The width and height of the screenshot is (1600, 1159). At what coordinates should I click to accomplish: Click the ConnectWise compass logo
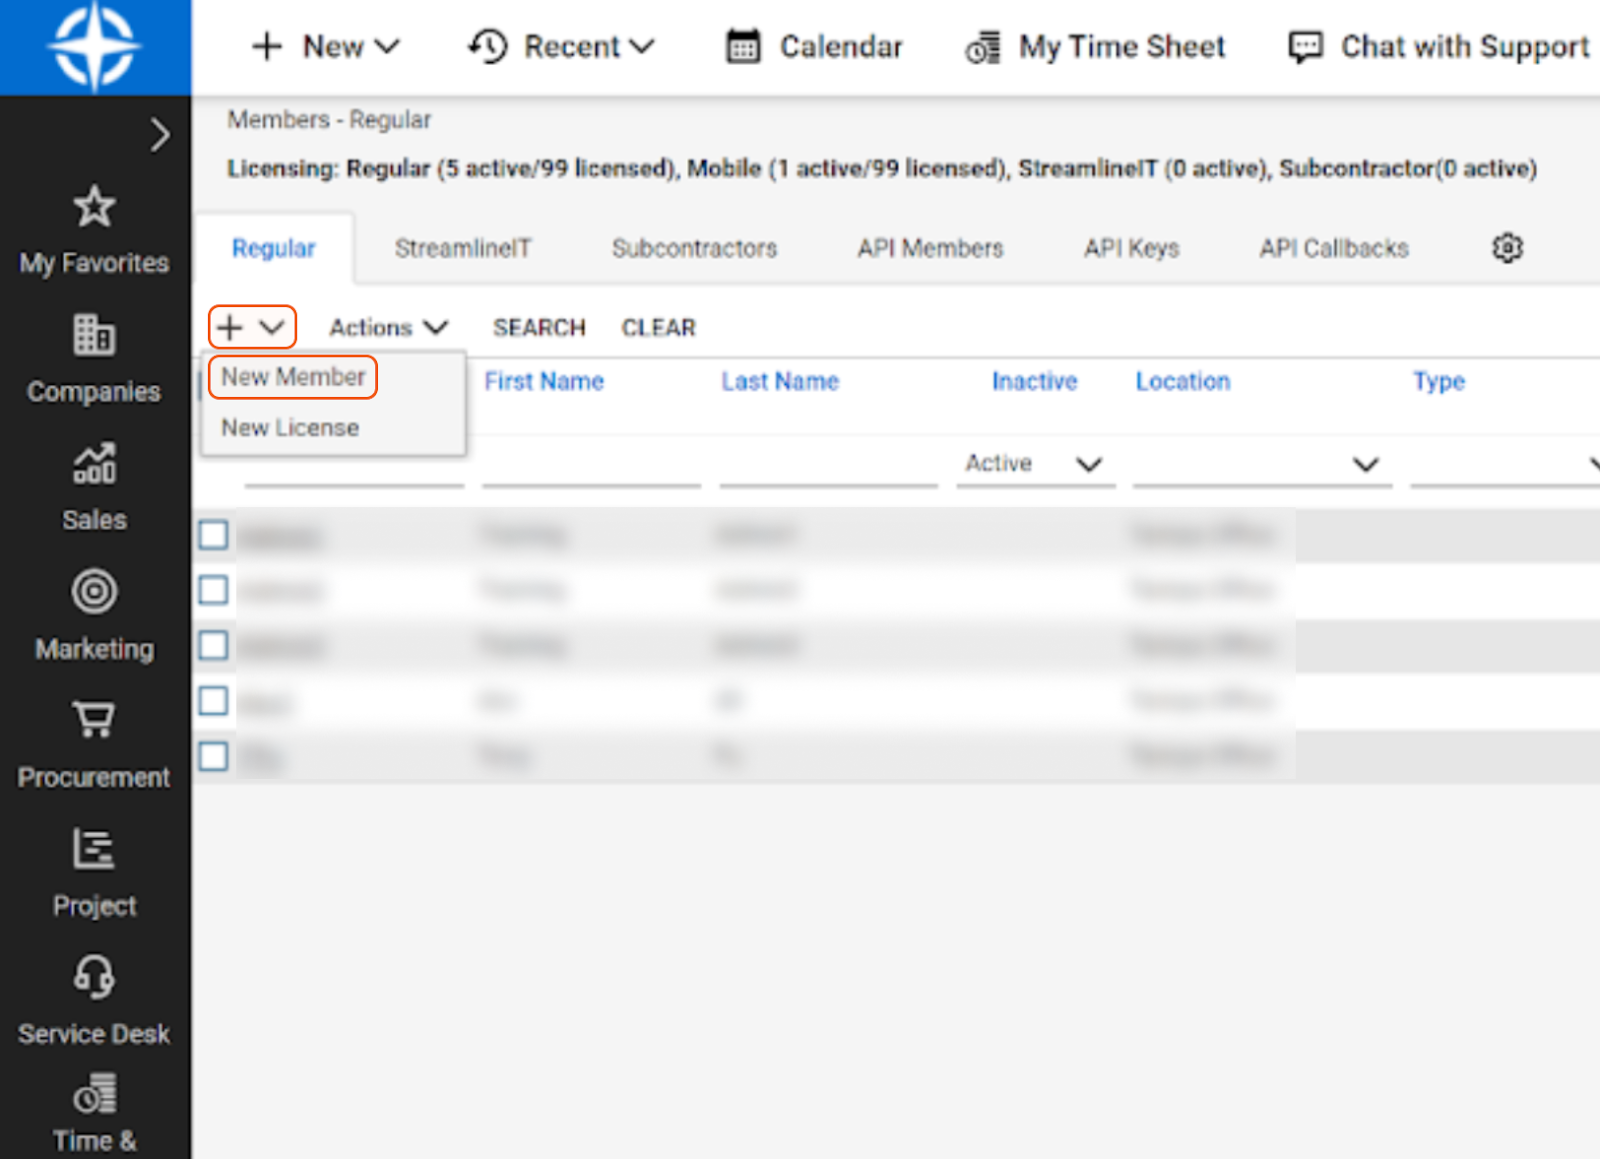click(95, 47)
